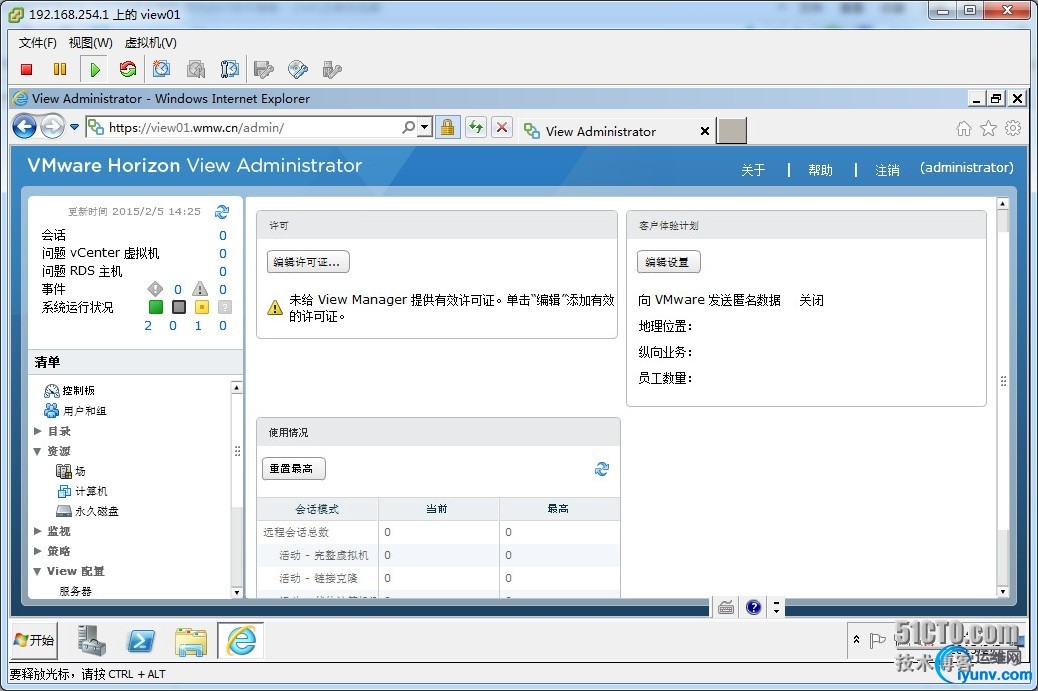Select 场 under resources
Screen dimensions: 1038x691
(x=71, y=471)
